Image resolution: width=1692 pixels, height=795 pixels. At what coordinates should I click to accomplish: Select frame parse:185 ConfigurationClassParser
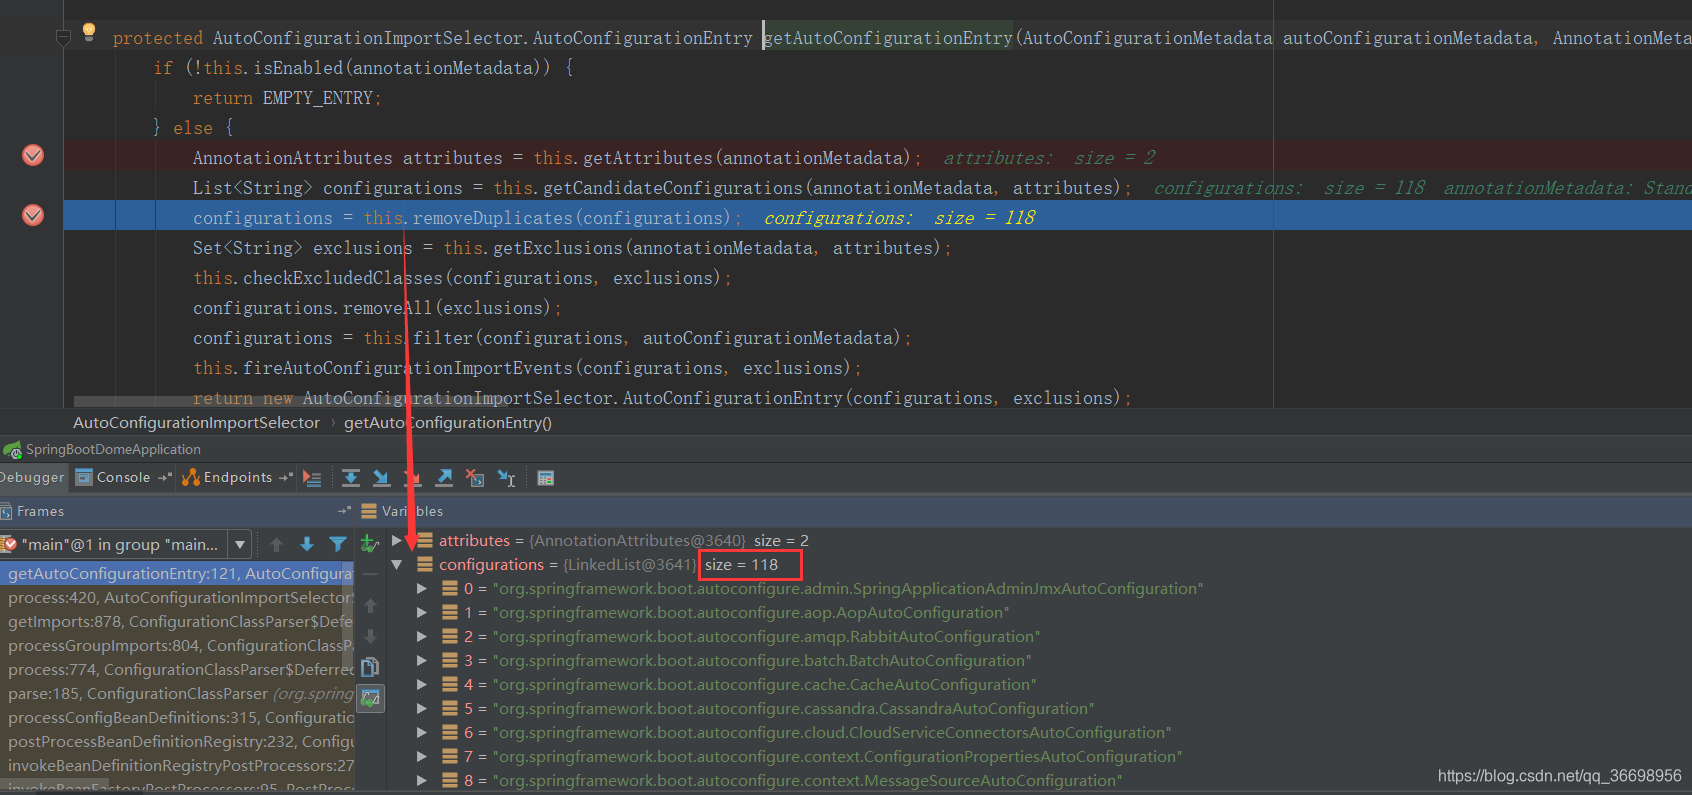pos(177,694)
